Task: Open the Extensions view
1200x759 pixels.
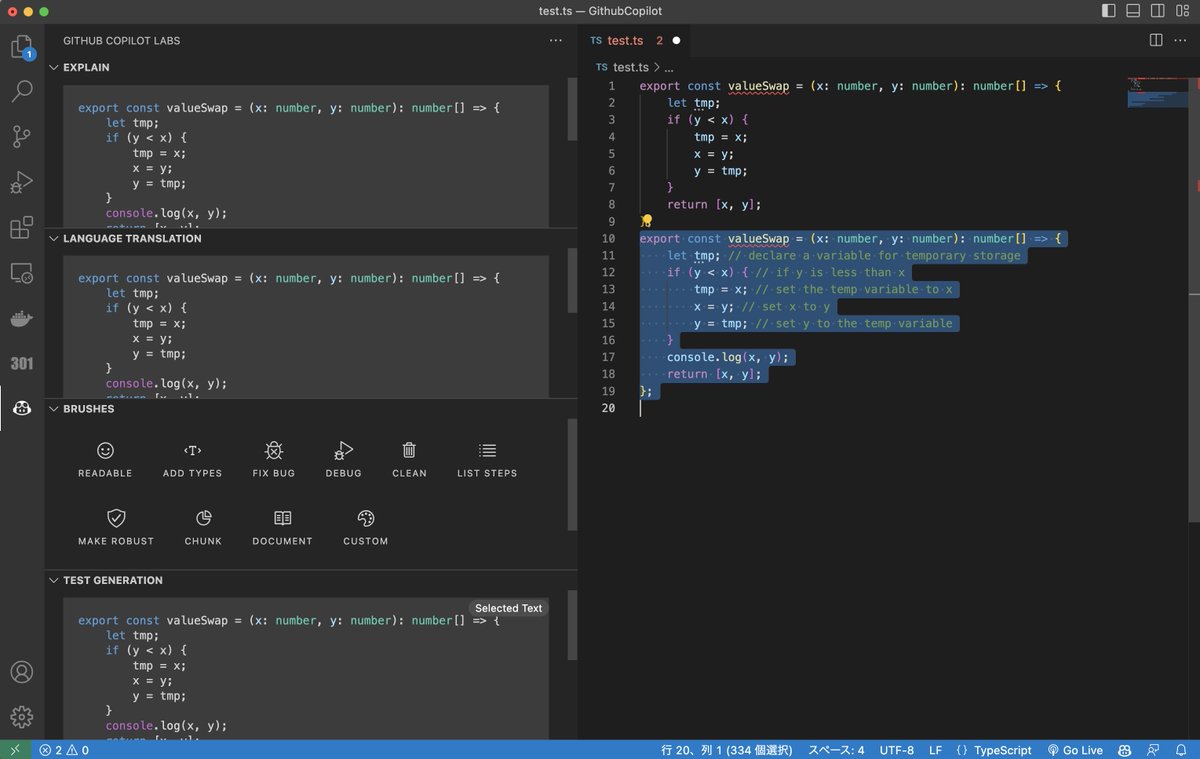Action: click(22, 227)
